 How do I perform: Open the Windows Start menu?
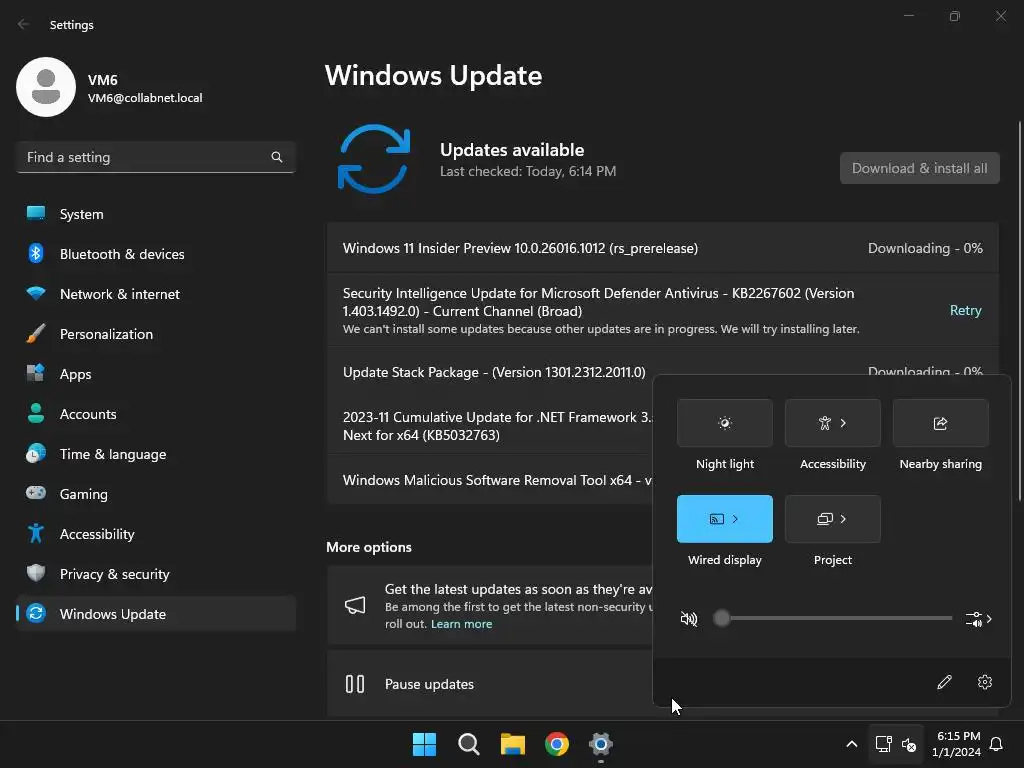click(424, 744)
